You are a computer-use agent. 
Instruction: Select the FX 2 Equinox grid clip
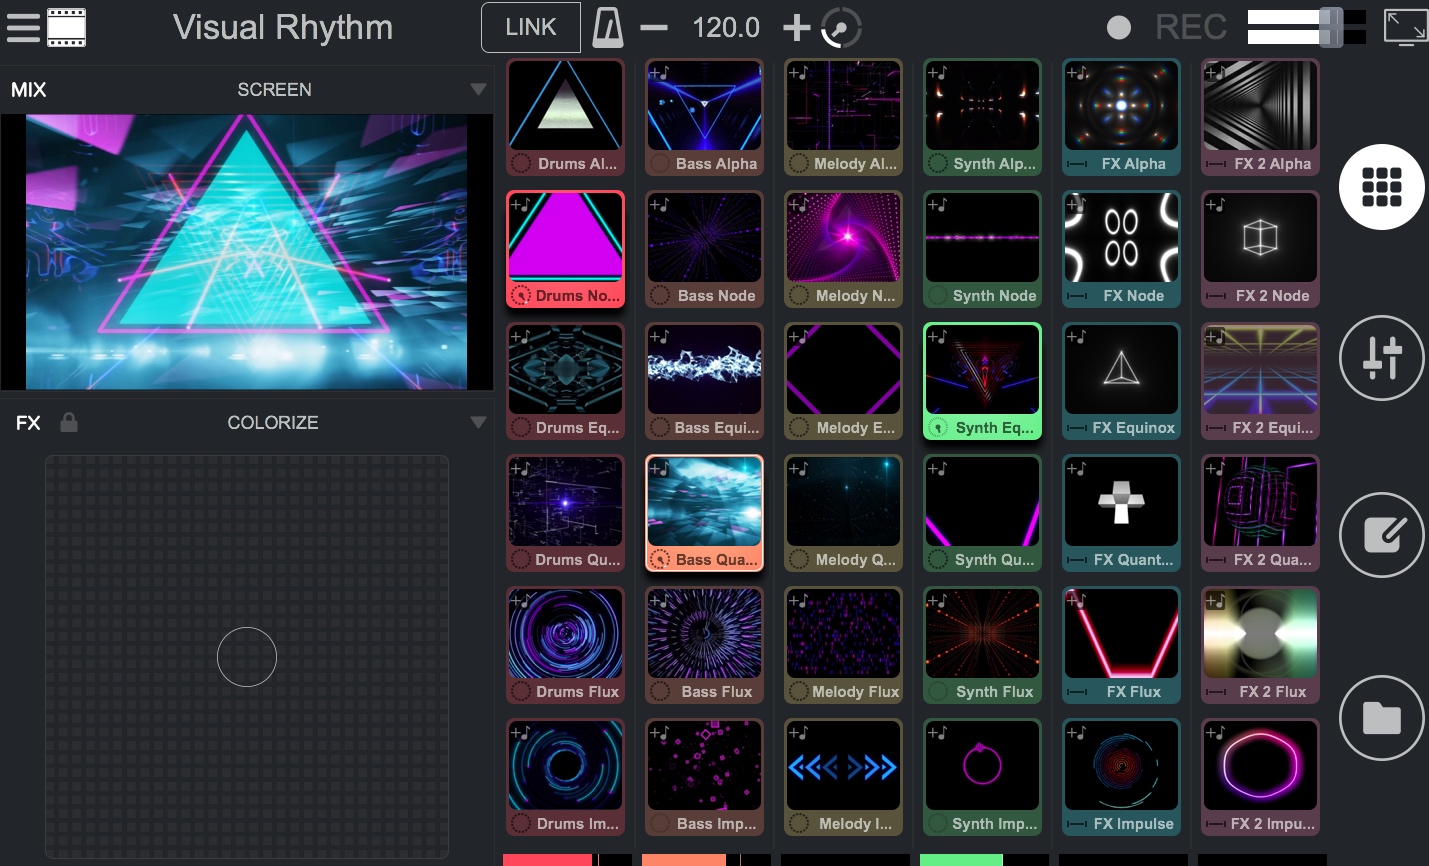pos(1261,381)
